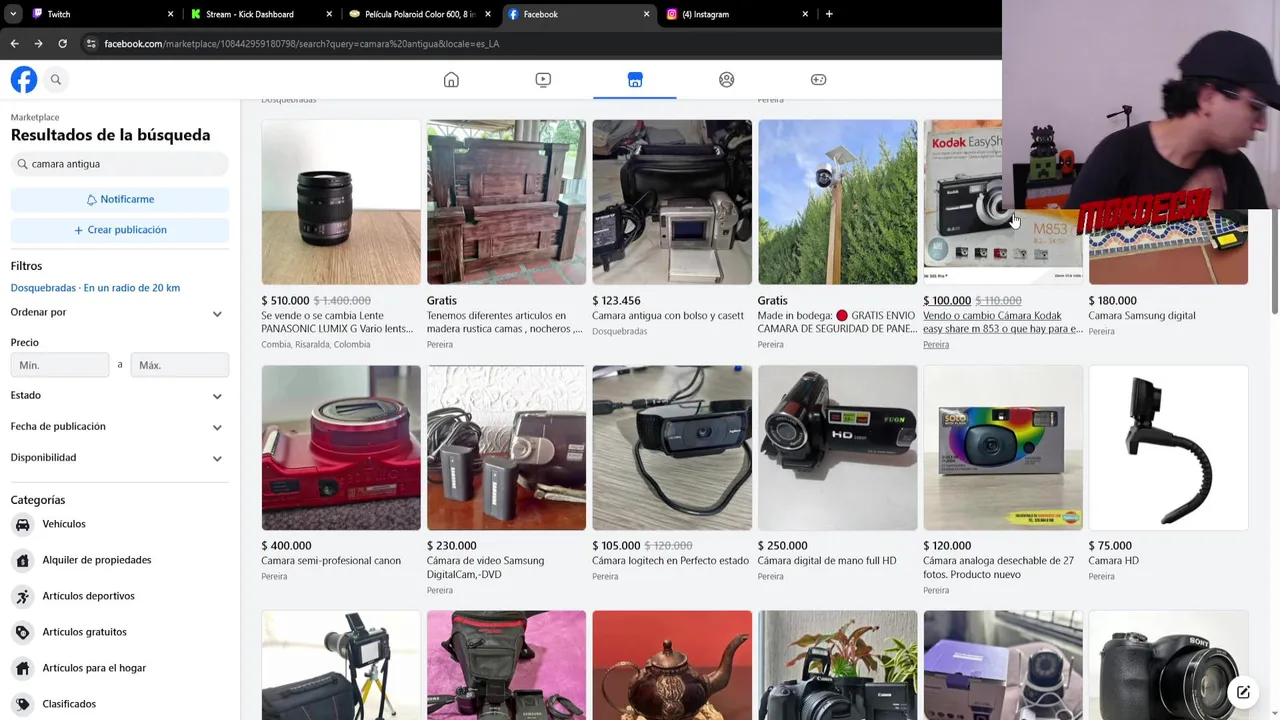Open red Camara semi-profesional canon photo
The width and height of the screenshot is (1280, 720).
[x=341, y=447]
